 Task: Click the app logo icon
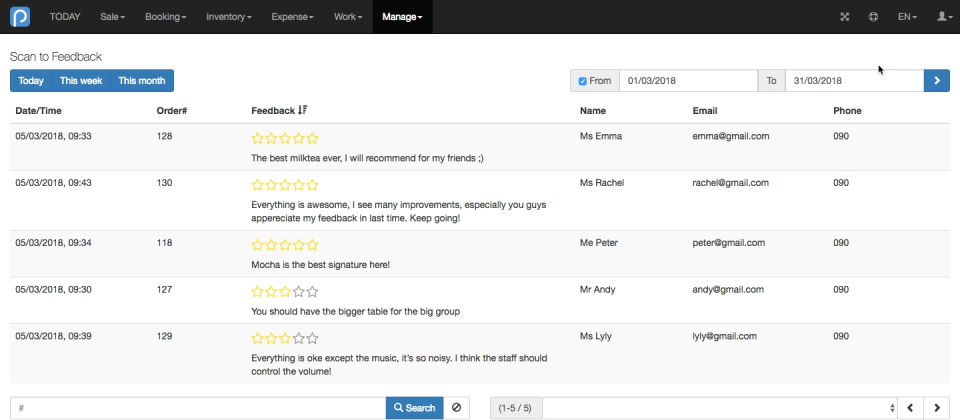click(x=20, y=17)
